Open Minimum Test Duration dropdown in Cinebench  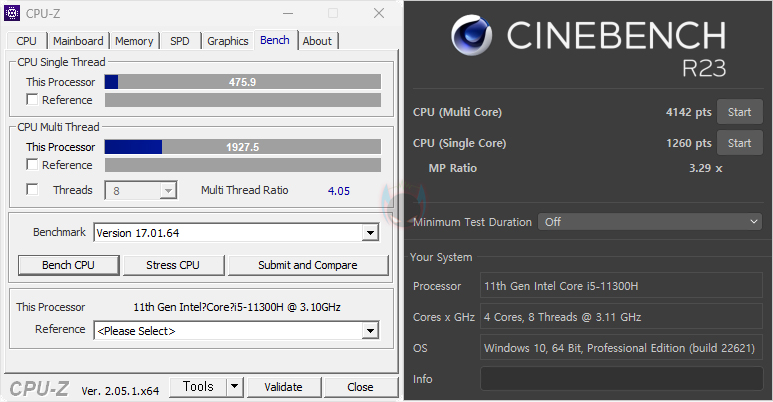pyautogui.click(x=649, y=222)
